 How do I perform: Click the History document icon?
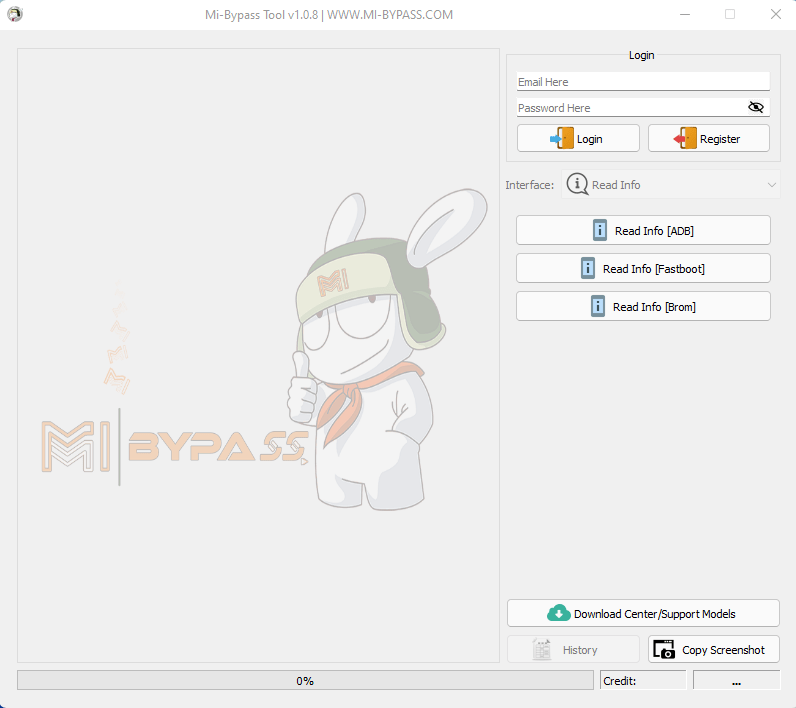pyautogui.click(x=542, y=649)
